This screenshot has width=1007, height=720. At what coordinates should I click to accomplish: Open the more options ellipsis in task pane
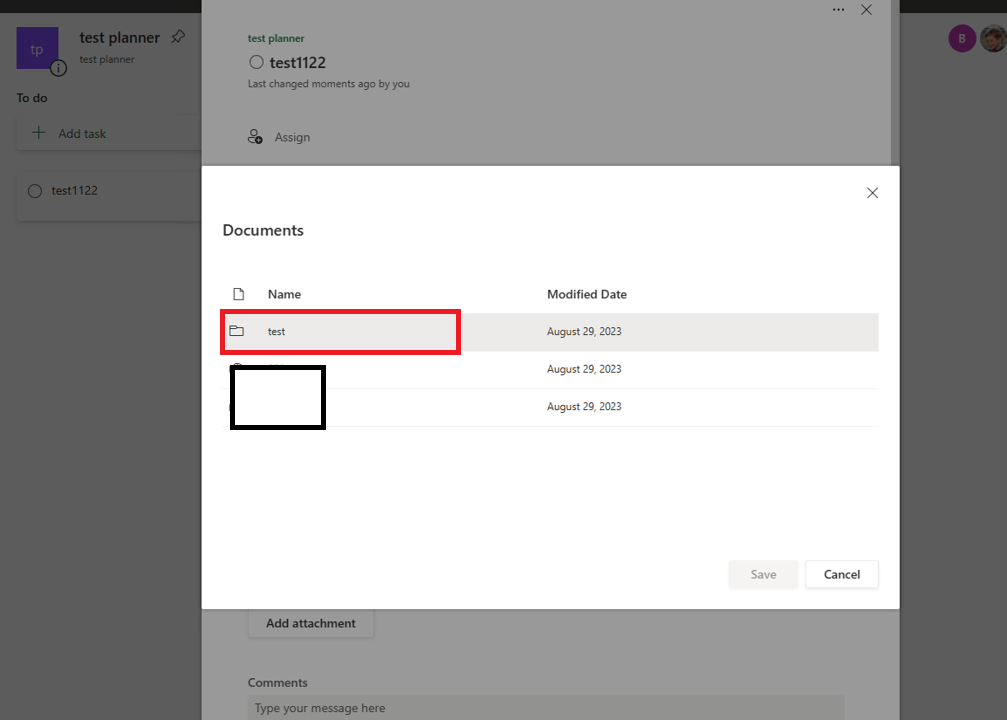point(838,10)
